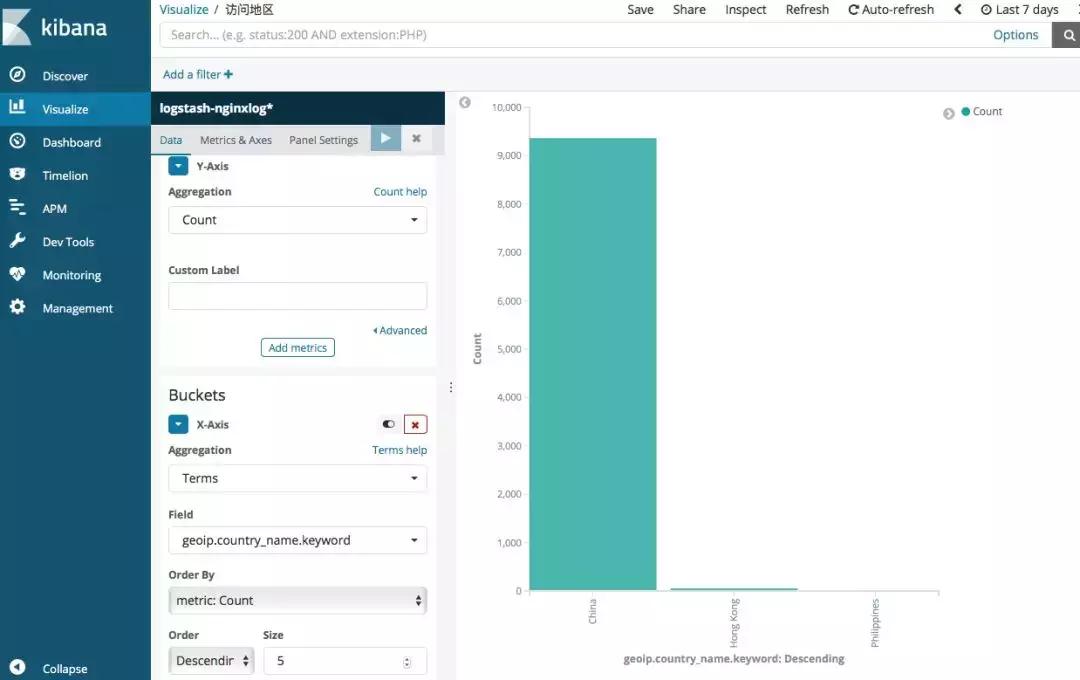1080x680 pixels.
Task: Switch to the Panel Settings tab
Action: tap(323, 139)
